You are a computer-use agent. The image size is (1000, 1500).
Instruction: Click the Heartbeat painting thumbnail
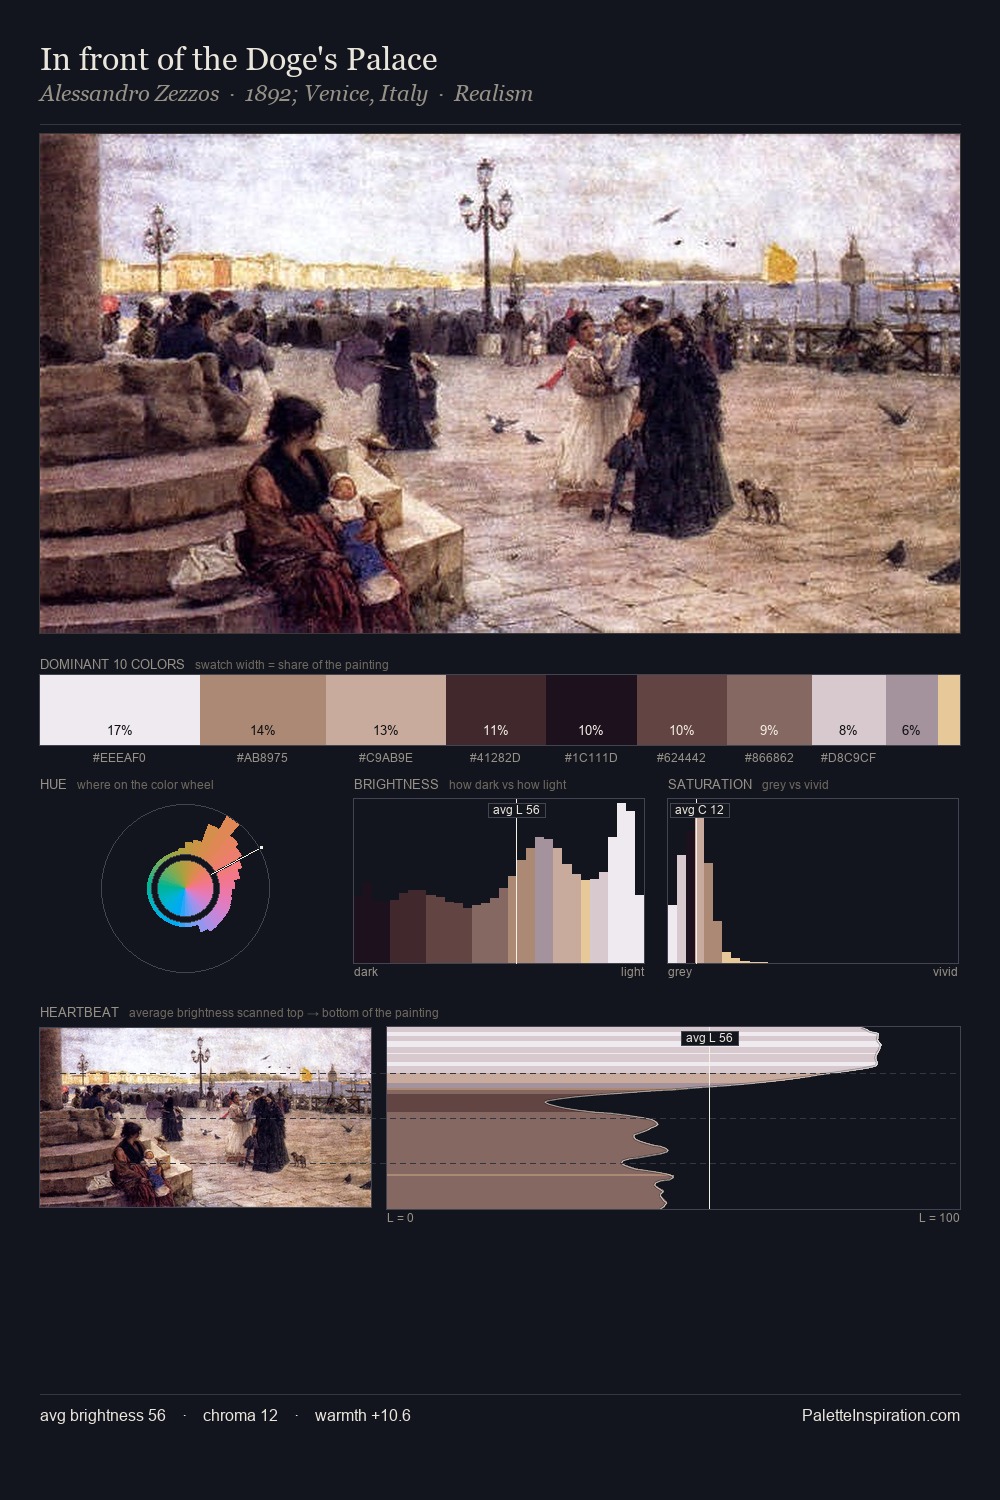205,1118
